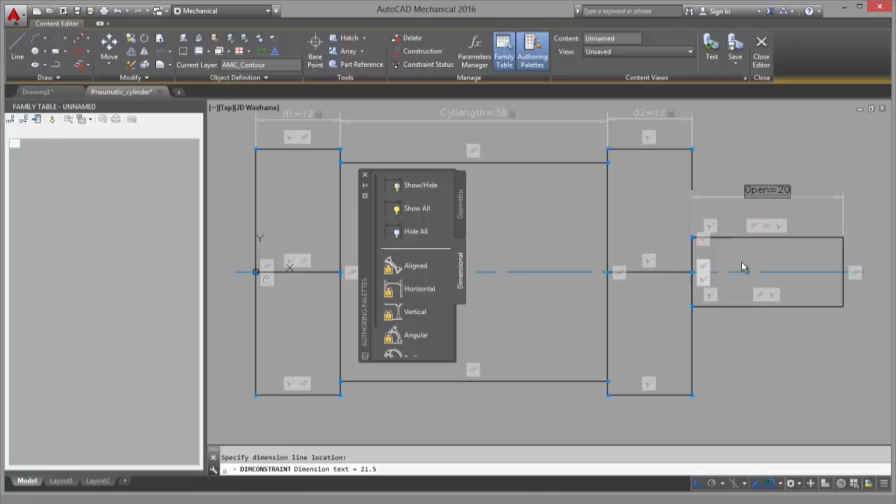The height and width of the screenshot is (504, 896).
Task: Click Constraint Status icon
Action: point(395,65)
